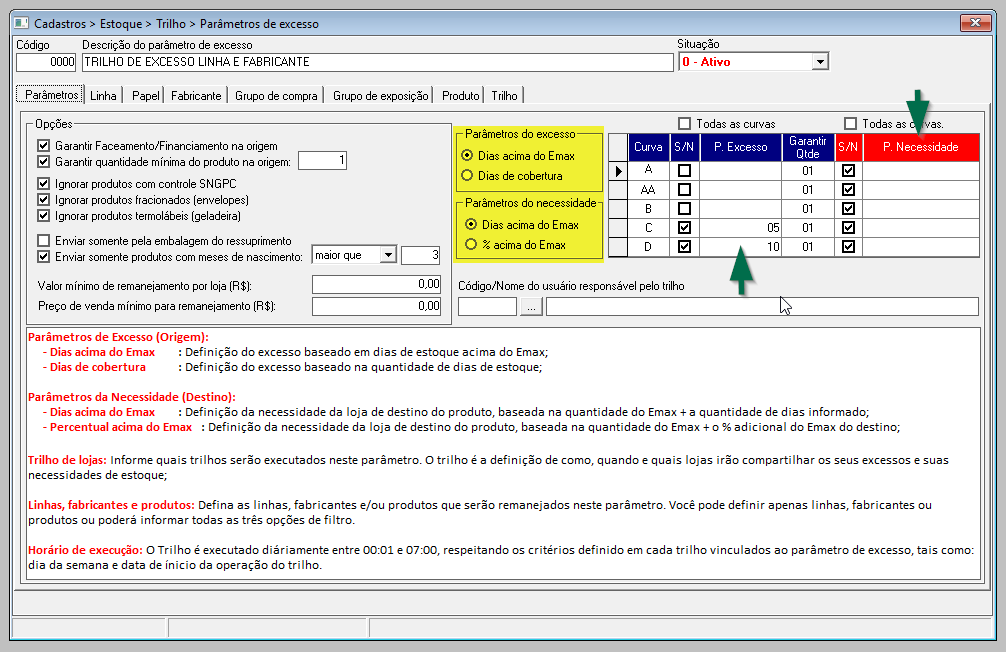Click the responsible user name field
The height and width of the screenshot is (652, 1006).
point(762,307)
